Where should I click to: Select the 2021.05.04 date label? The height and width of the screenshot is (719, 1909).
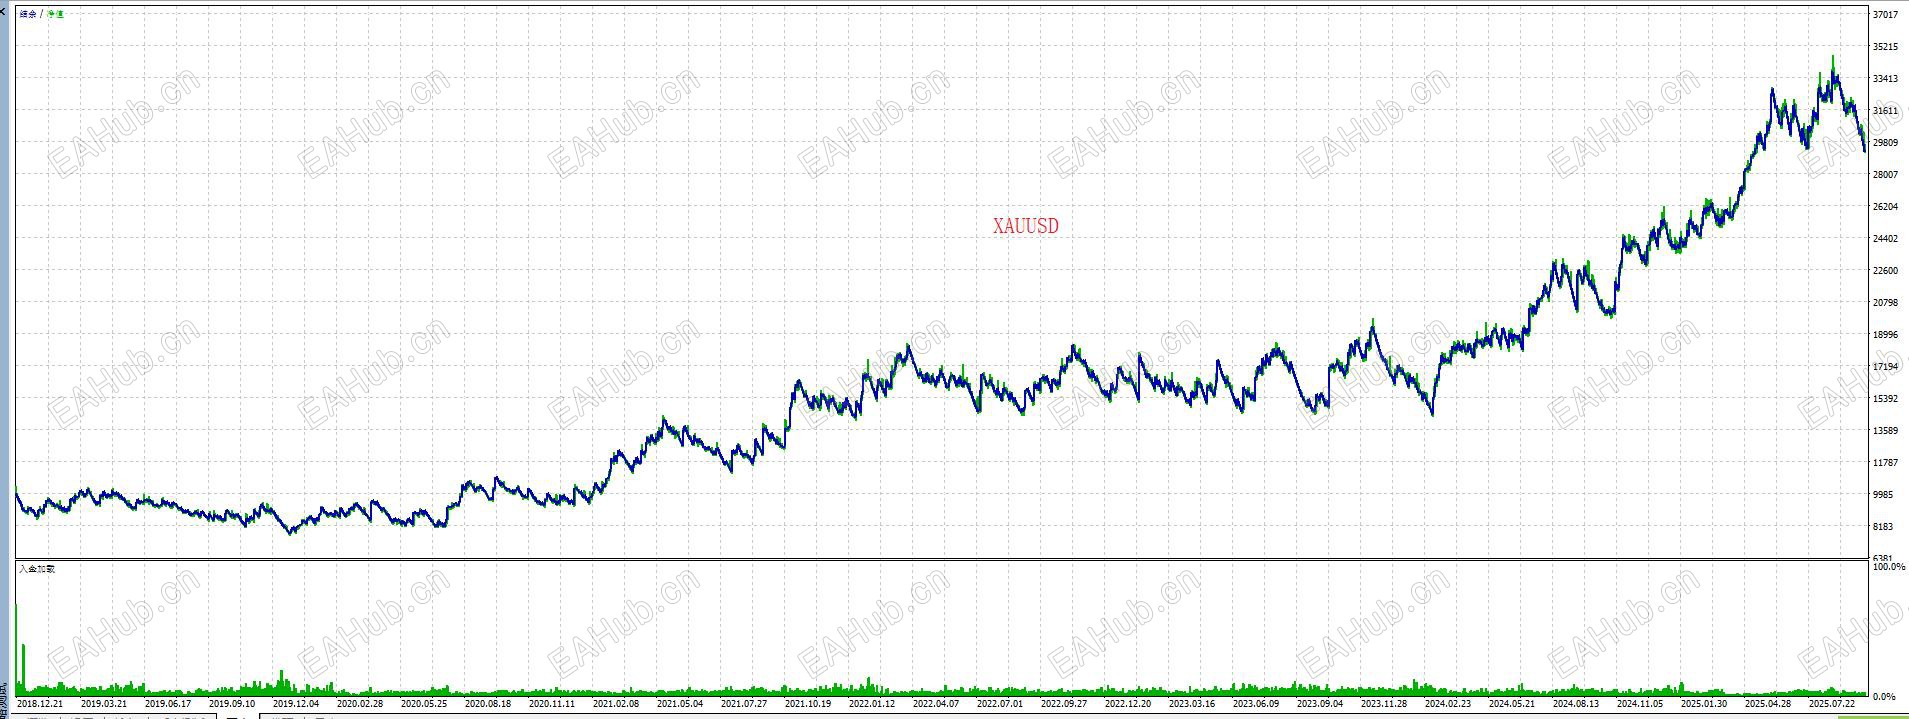pyautogui.click(x=680, y=704)
